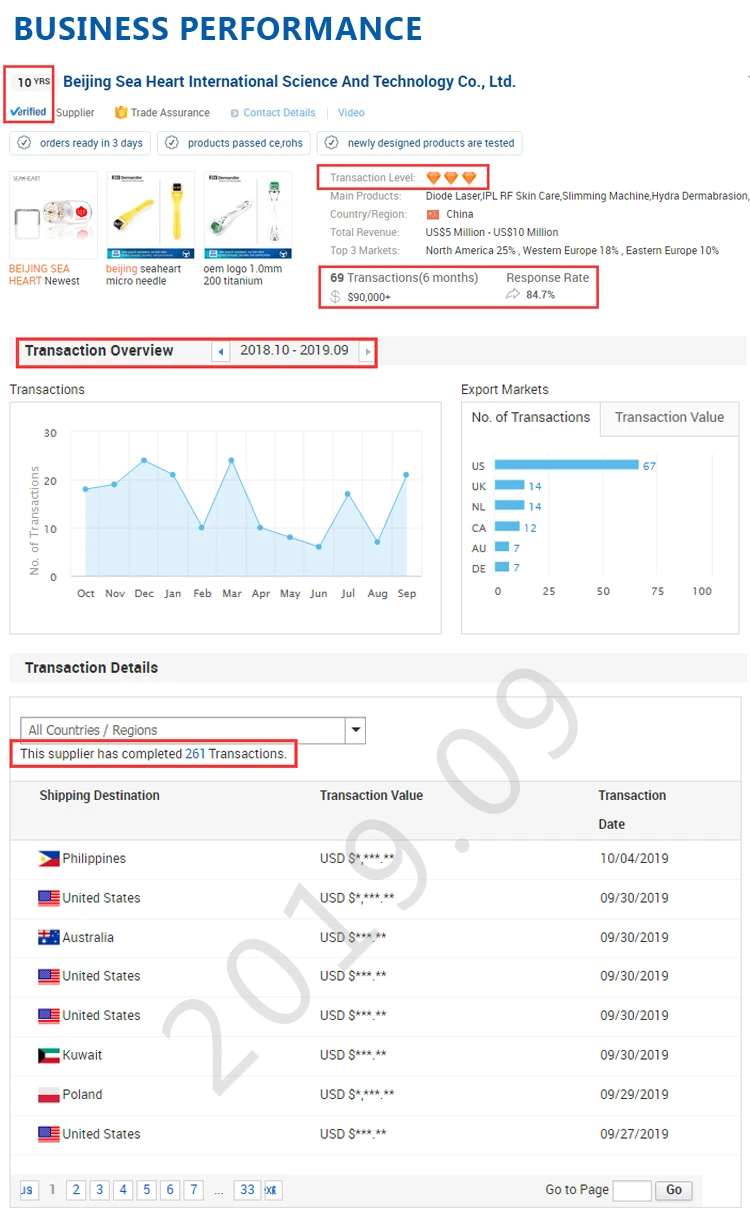Switch to the Transaction Value tab

pos(669,418)
